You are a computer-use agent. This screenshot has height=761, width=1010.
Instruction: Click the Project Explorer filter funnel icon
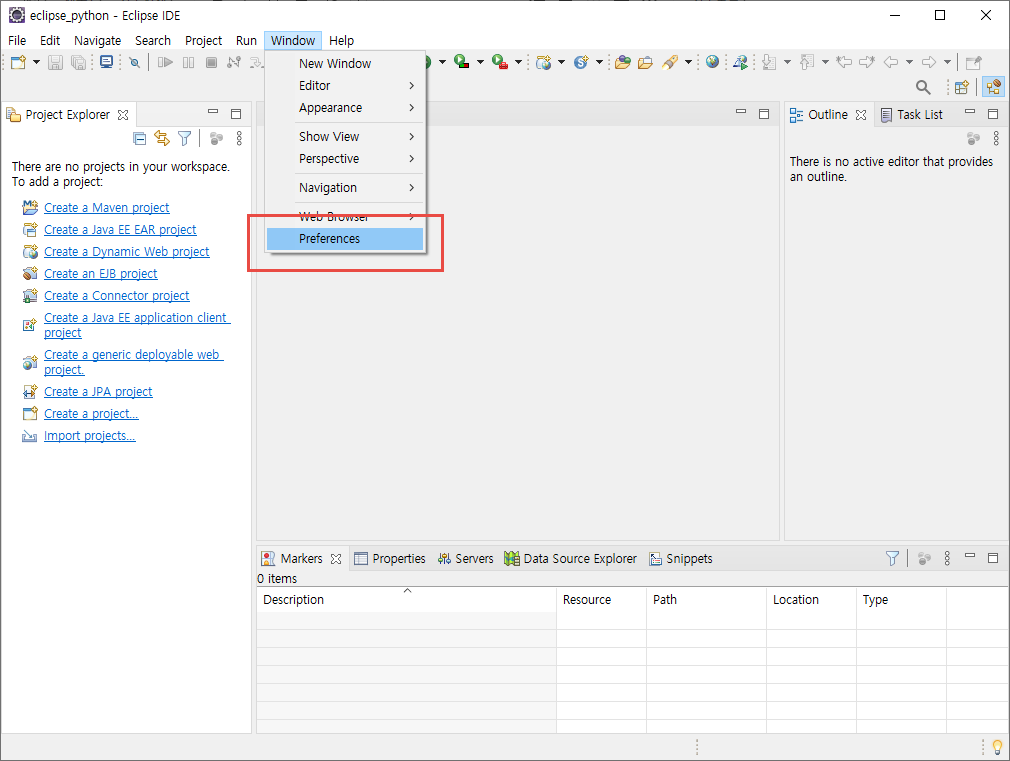[185, 138]
